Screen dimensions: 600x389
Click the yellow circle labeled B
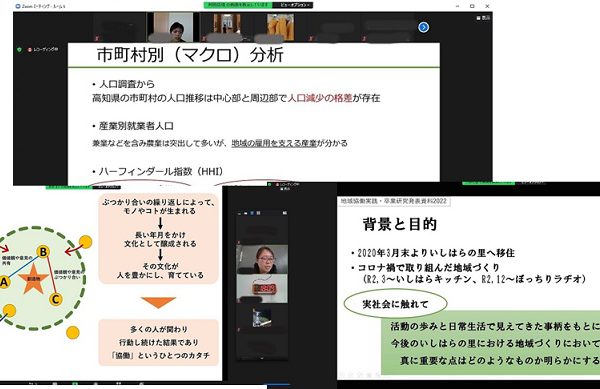pyautogui.click(x=43, y=252)
